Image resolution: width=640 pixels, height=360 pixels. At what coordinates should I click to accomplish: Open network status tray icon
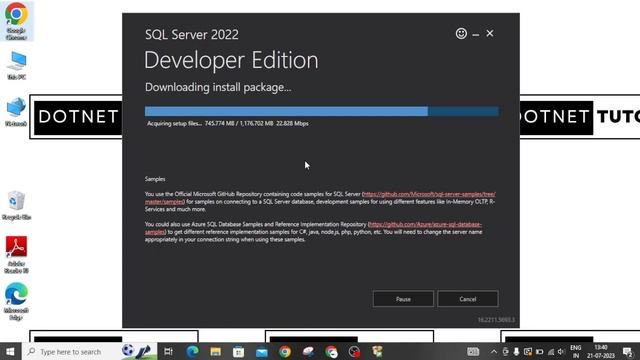click(x=551, y=351)
